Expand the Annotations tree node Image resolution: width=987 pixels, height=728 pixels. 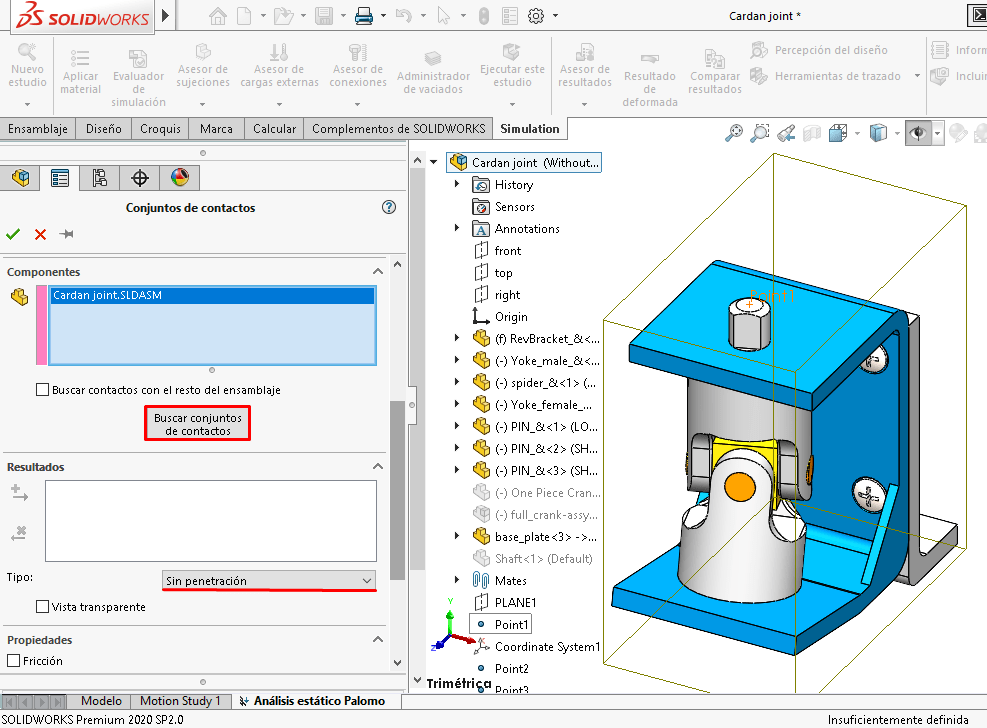point(457,228)
